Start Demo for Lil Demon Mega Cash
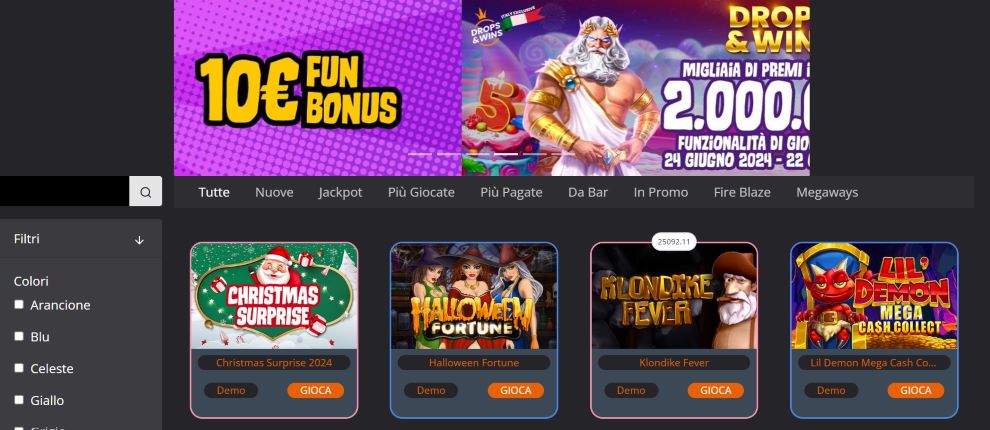 click(831, 390)
